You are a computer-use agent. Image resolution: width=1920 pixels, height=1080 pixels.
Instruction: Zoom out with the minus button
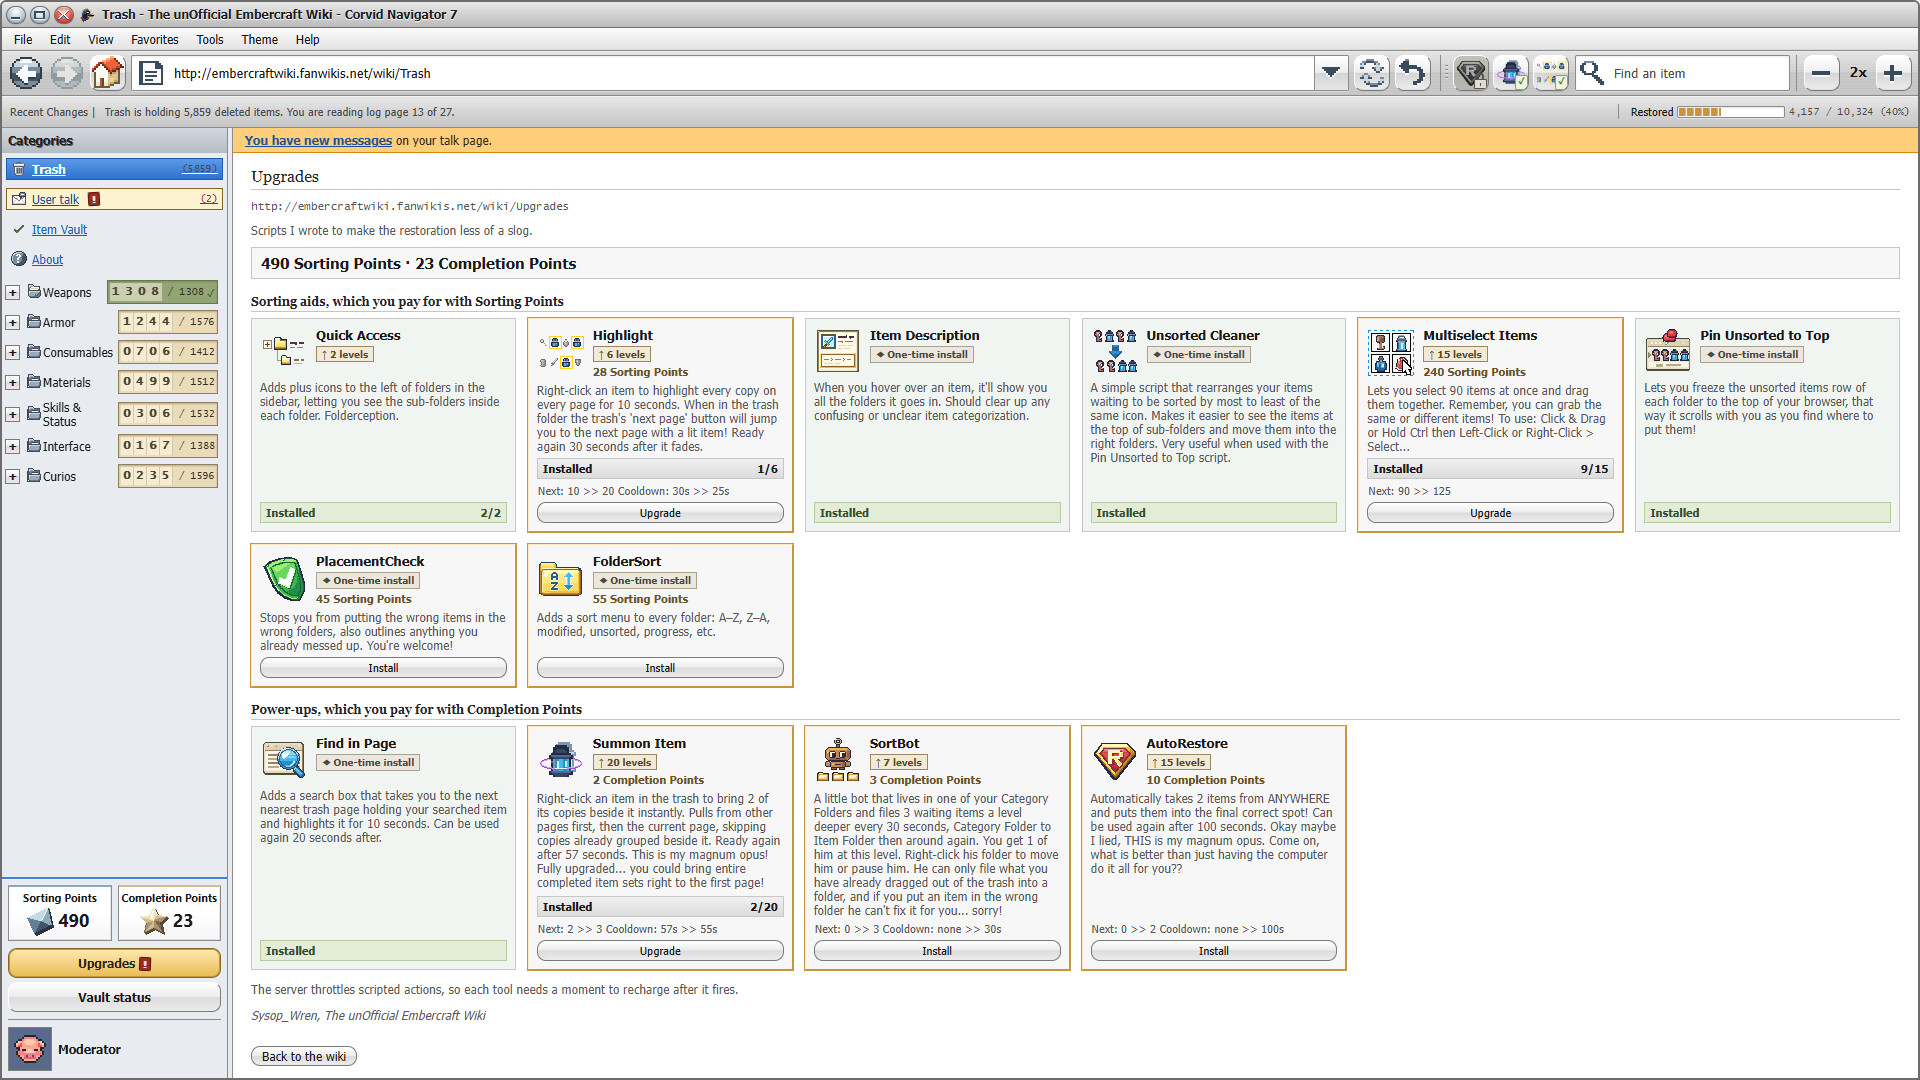point(1821,73)
